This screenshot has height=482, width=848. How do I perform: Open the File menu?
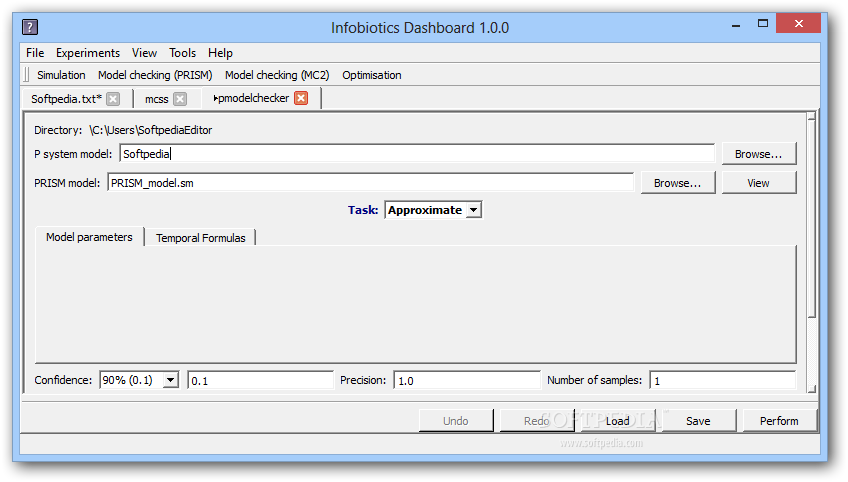click(35, 53)
